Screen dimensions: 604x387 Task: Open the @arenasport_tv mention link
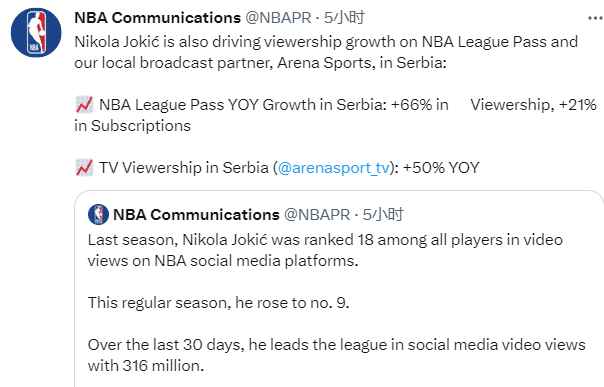click(x=334, y=168)
